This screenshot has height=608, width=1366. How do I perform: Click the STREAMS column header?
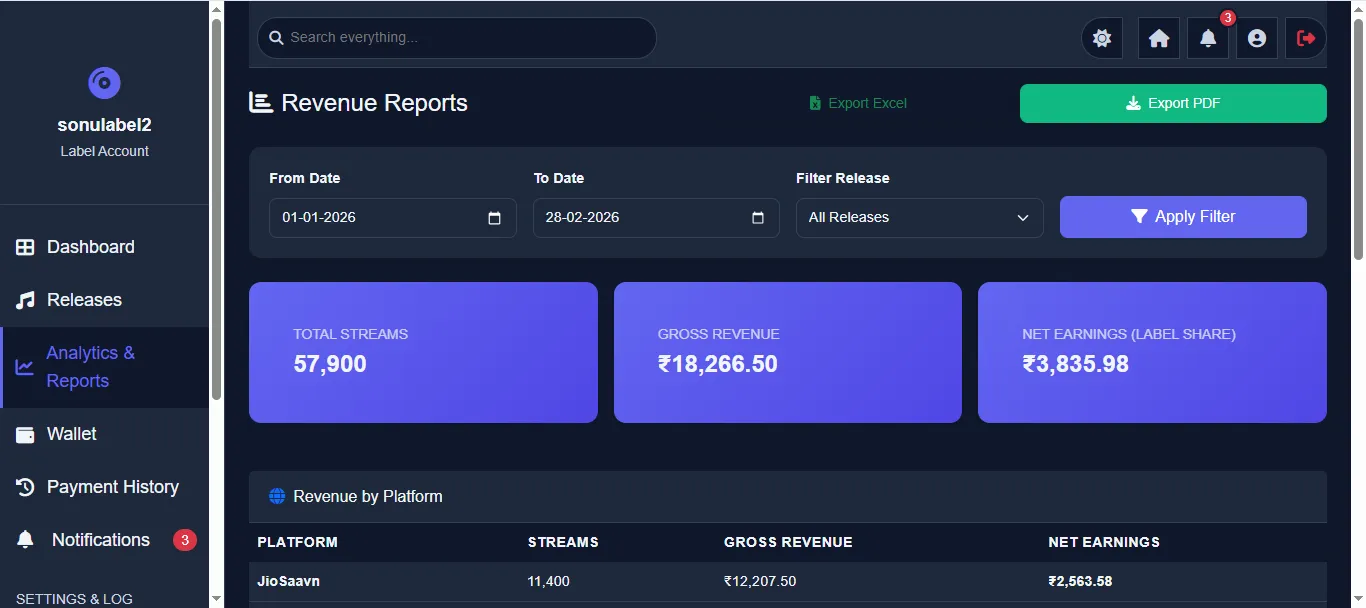click(563, 542)
